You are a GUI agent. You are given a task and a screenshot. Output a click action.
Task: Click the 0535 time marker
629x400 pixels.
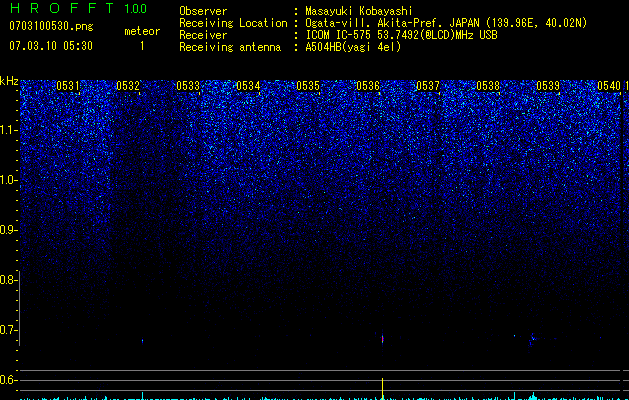308,86
